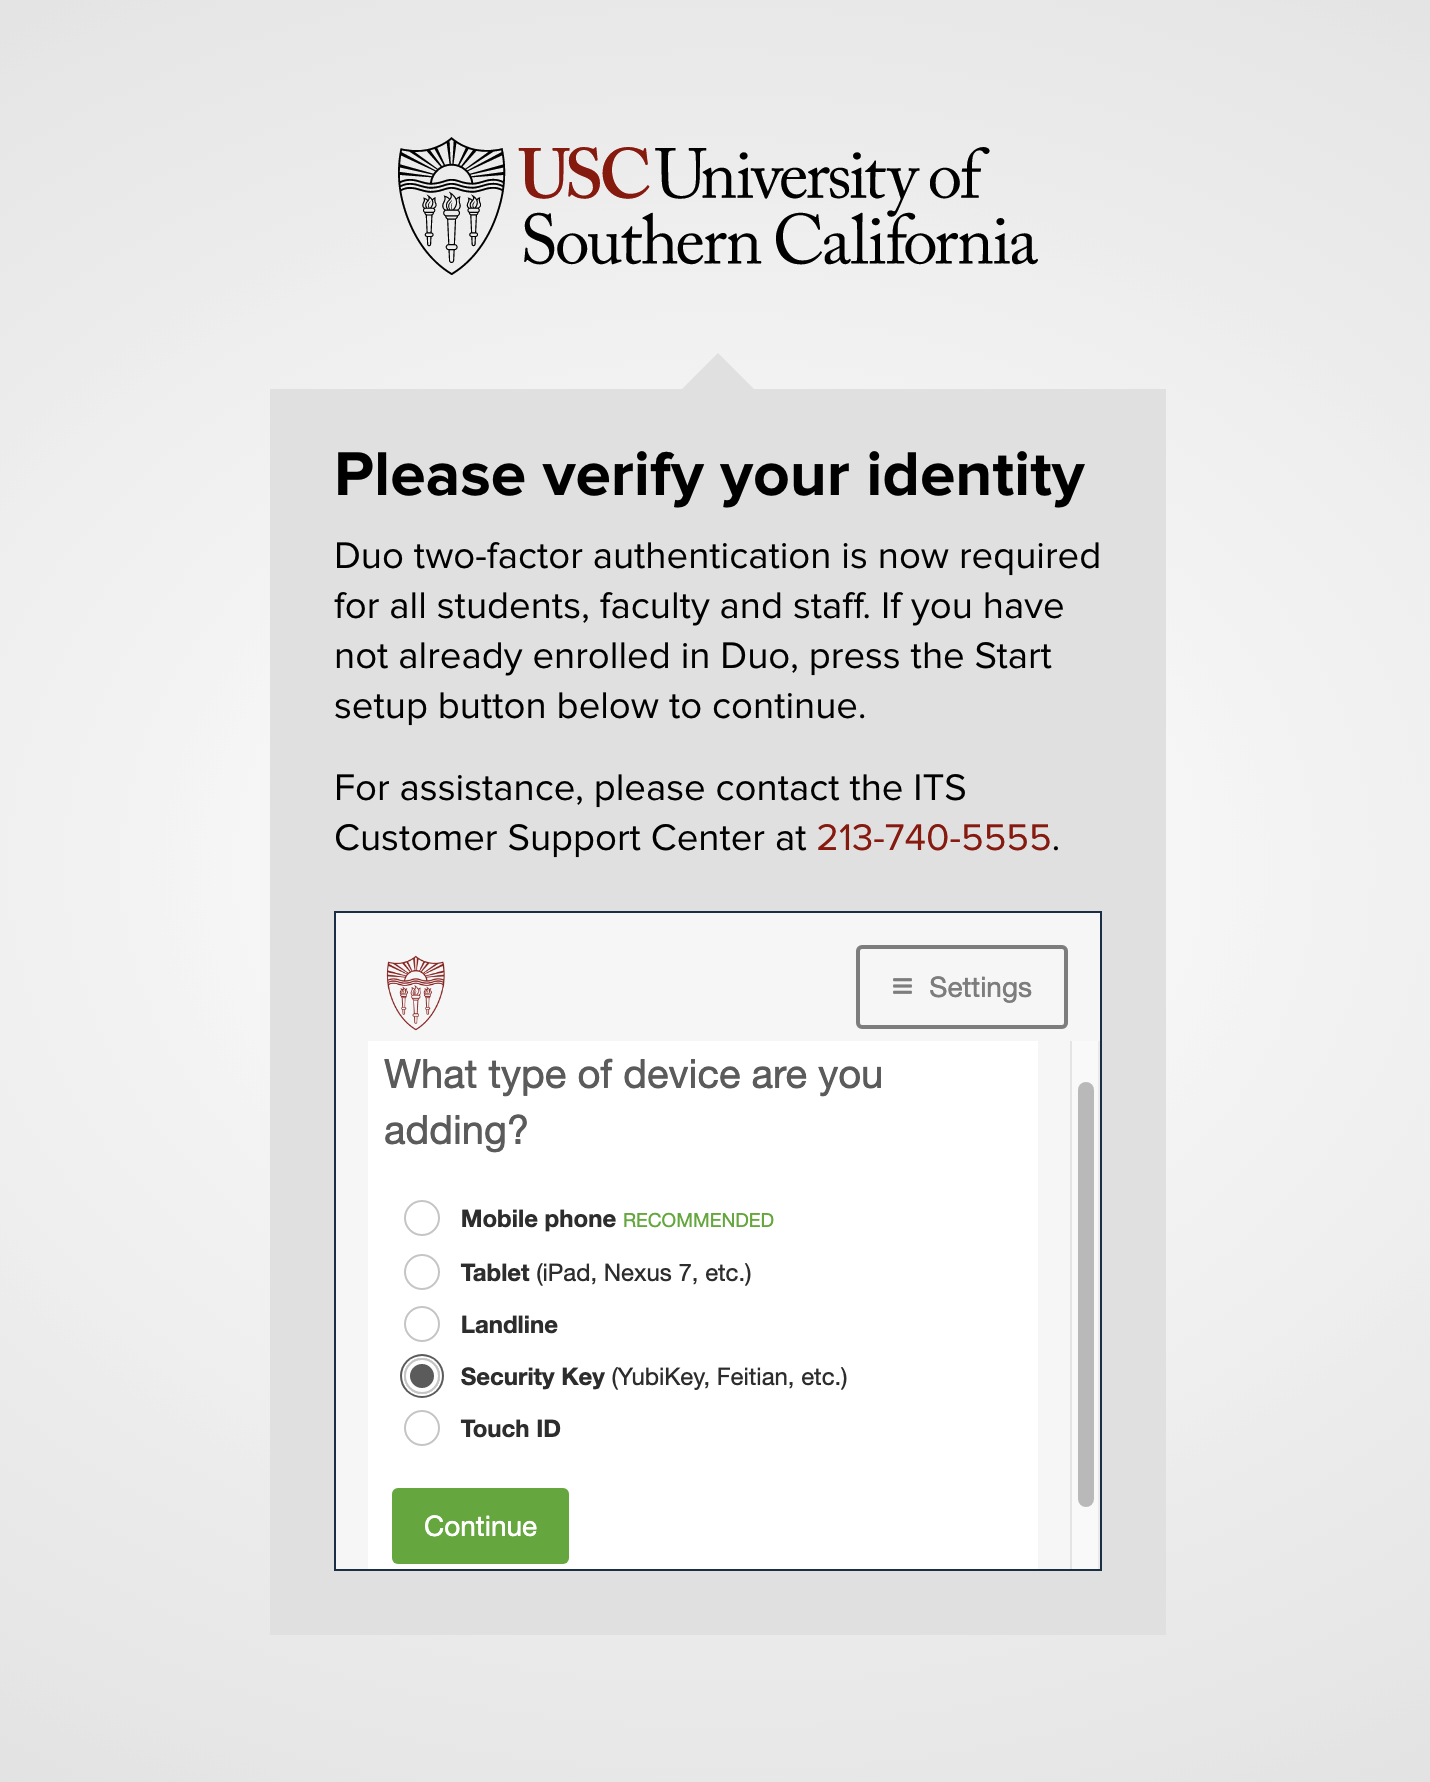The image size is (1430, 1782).
Task: Click the hamburger icon beside Settings
Action: click(902, 987)
